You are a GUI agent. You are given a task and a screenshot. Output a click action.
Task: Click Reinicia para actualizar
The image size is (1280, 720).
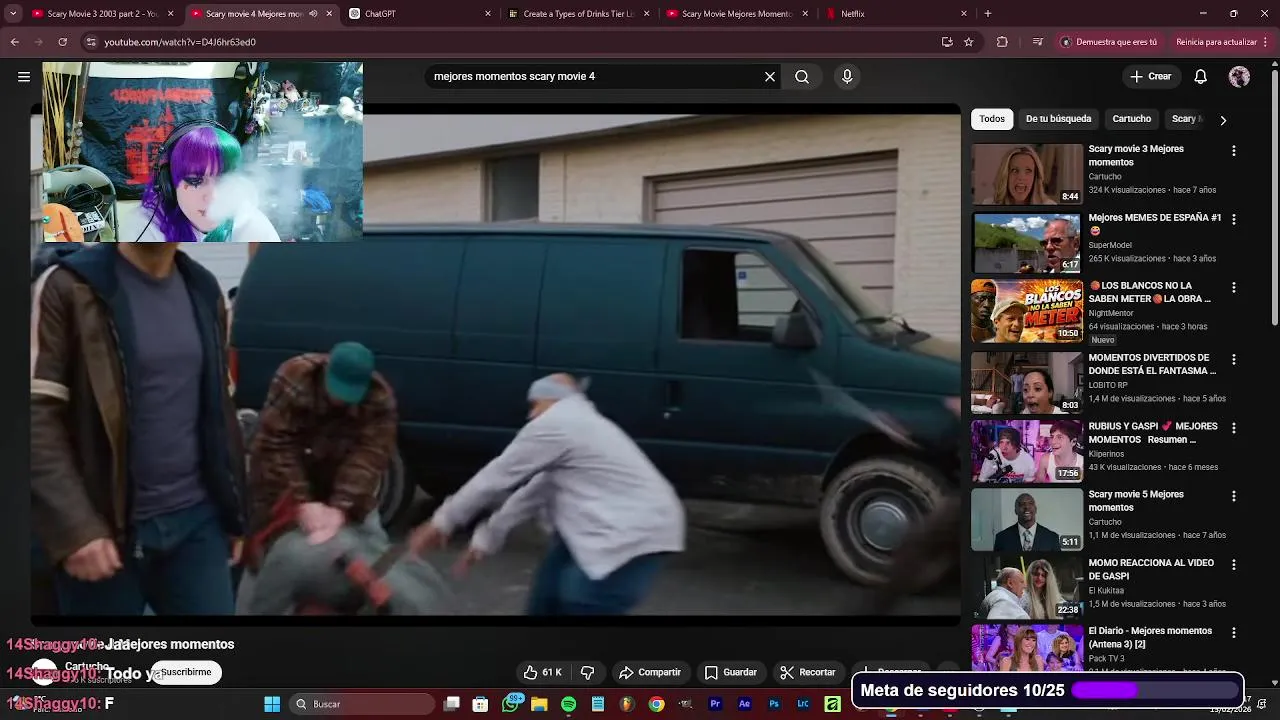1216,42
